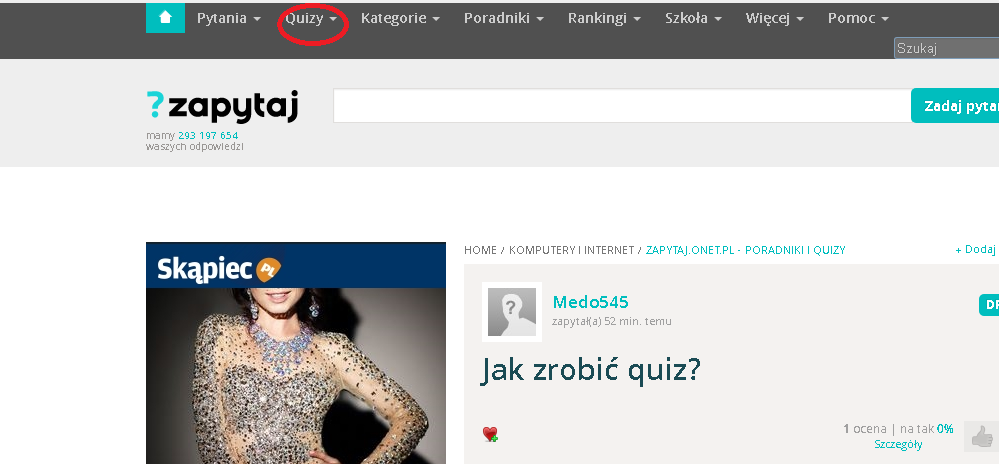
Task: Click the thumbs up rating icon
Action: tap(981, 436)
